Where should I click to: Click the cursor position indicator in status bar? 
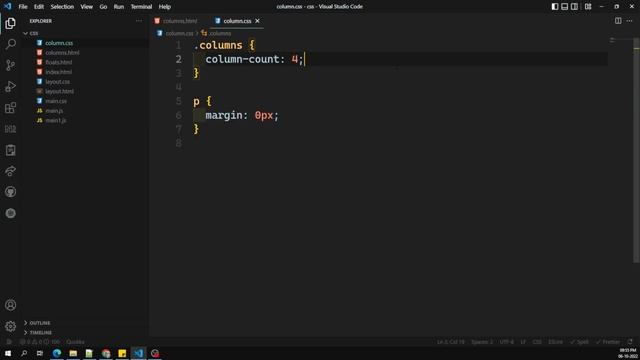451,342
